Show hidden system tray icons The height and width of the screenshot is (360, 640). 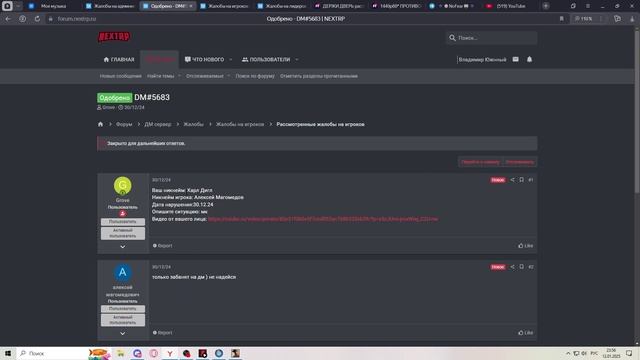pyautogui.click(x=568, y=353)
